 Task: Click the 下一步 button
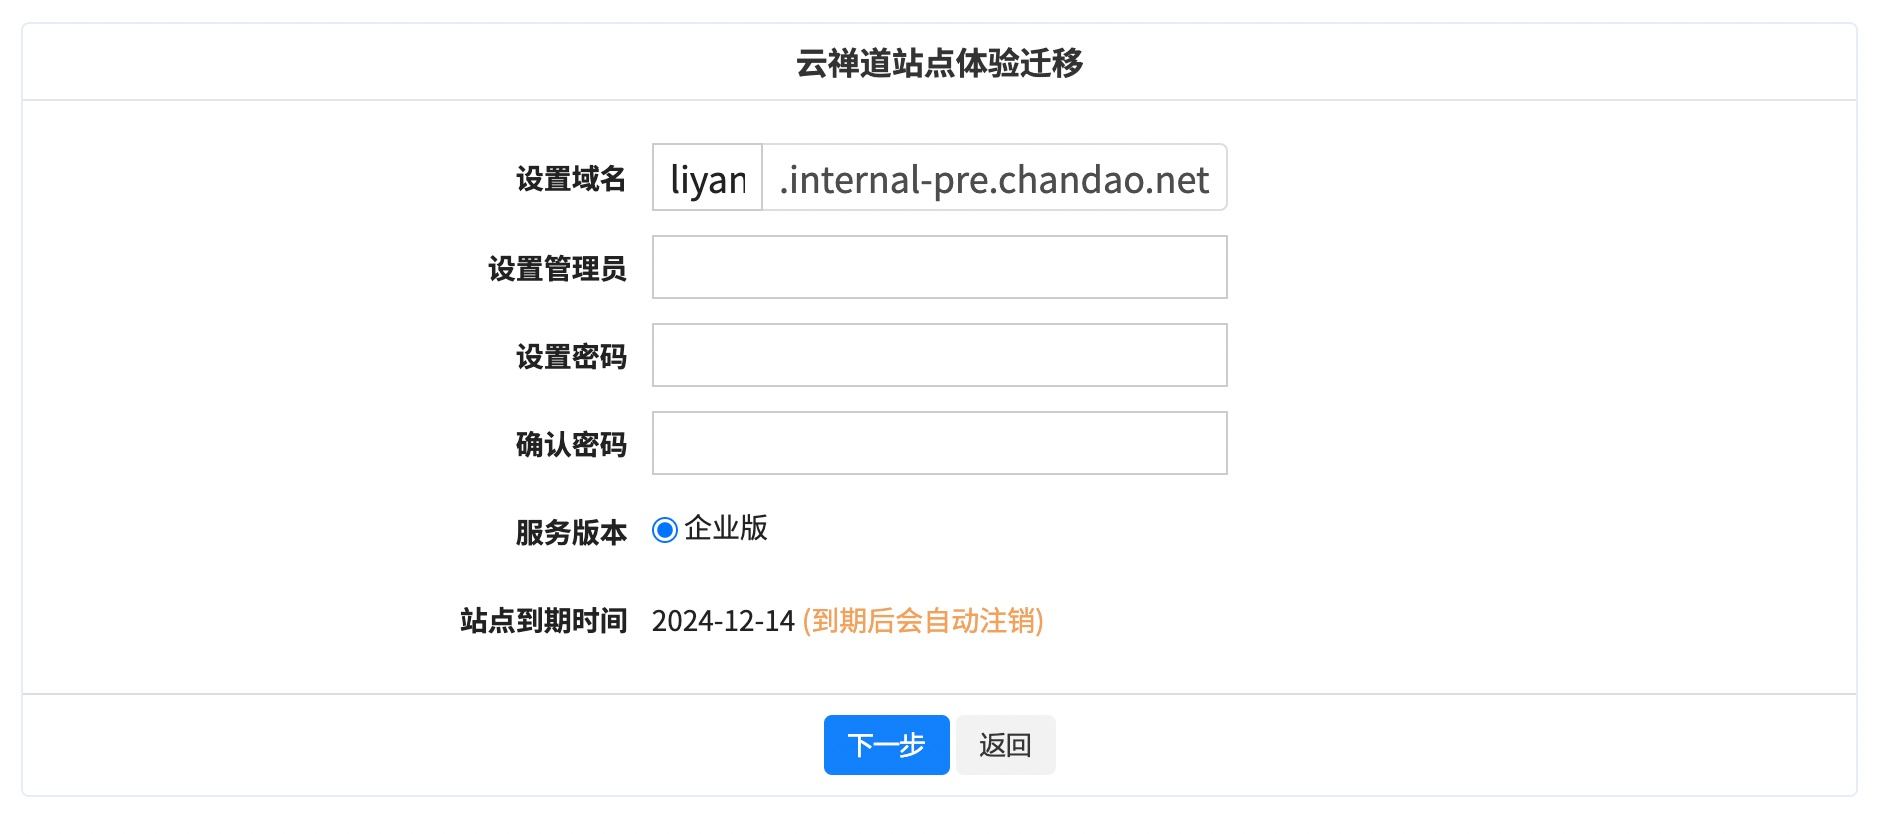(886, 745)
